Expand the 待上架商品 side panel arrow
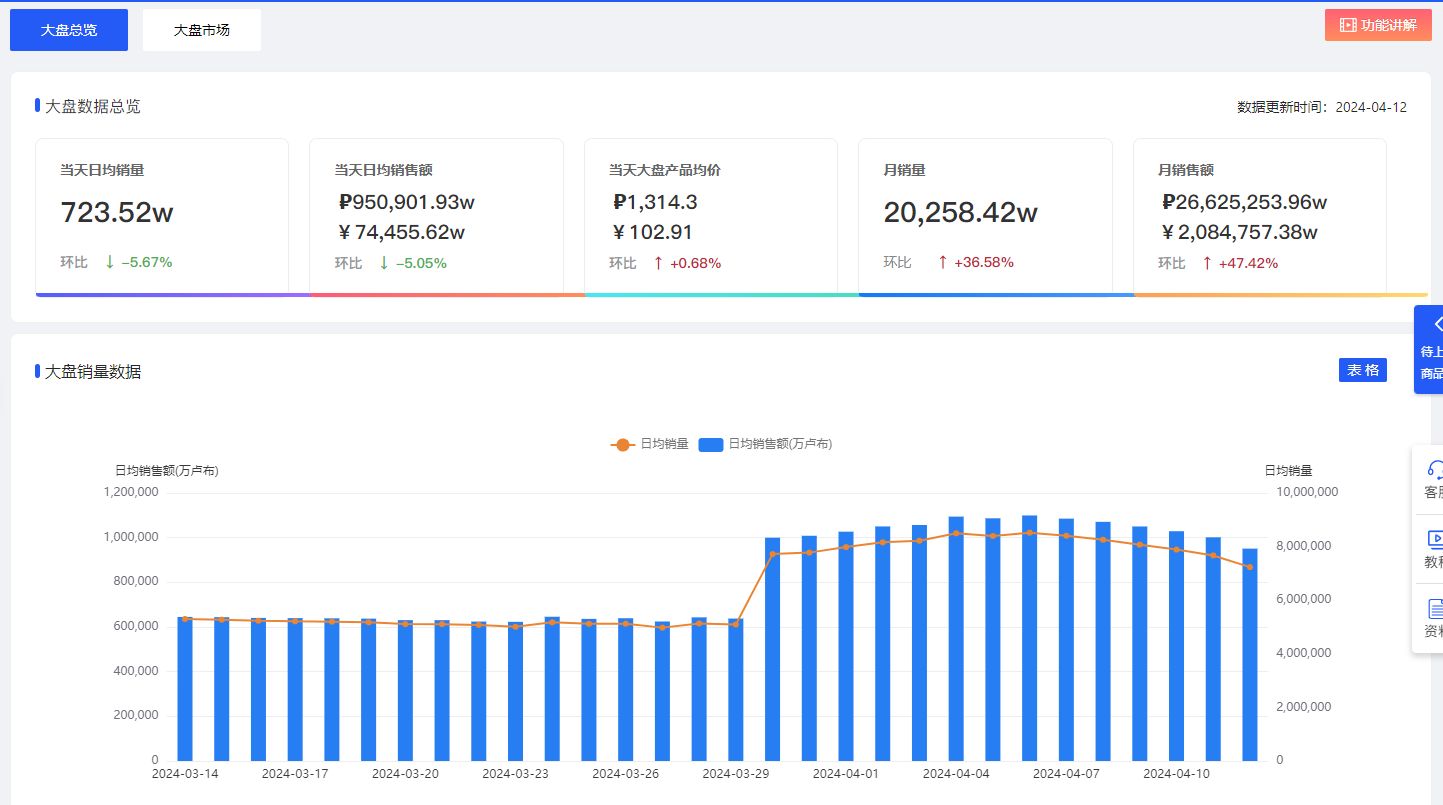Viewport: 1443px width, 805px height. click(1436, 324)
